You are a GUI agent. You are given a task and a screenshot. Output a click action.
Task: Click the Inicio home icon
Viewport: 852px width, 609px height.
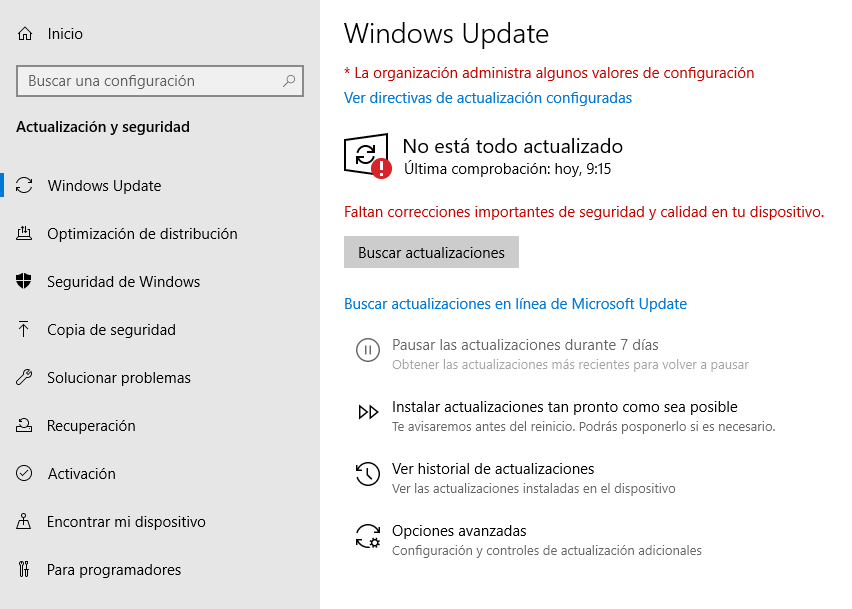click(25, 34)
